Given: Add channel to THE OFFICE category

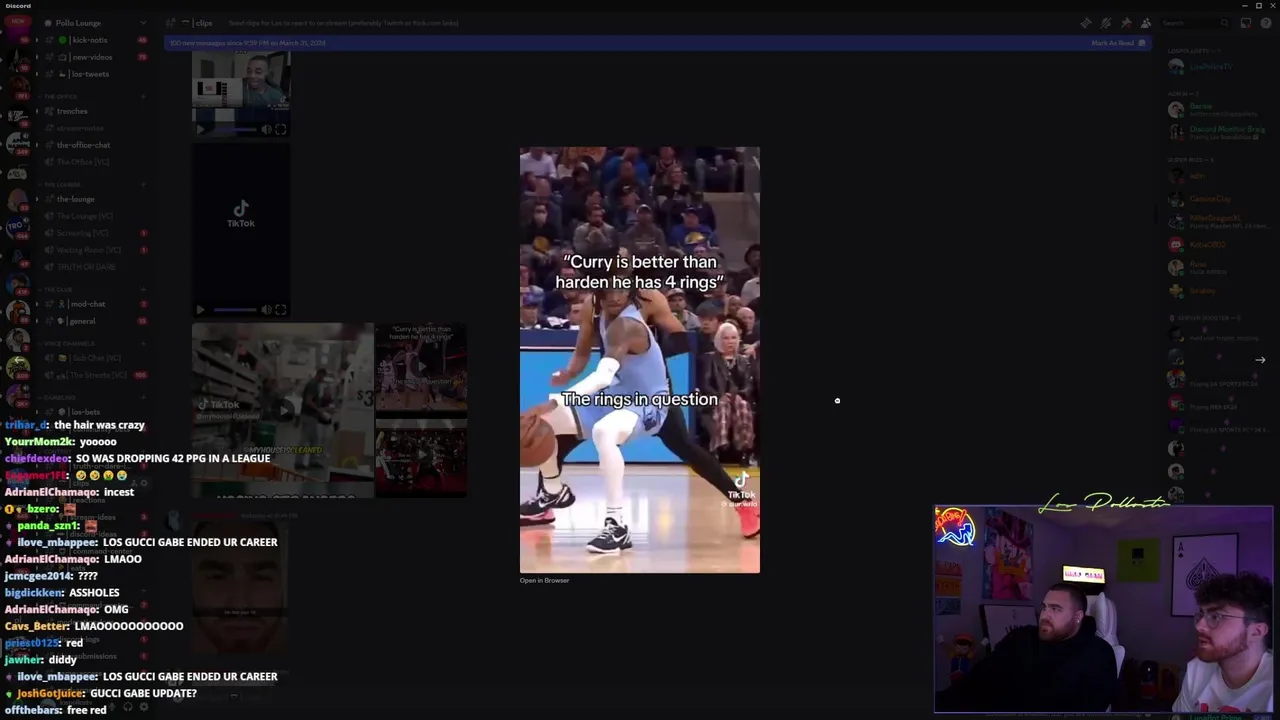Looking at the screenshot, I should 143,97.
